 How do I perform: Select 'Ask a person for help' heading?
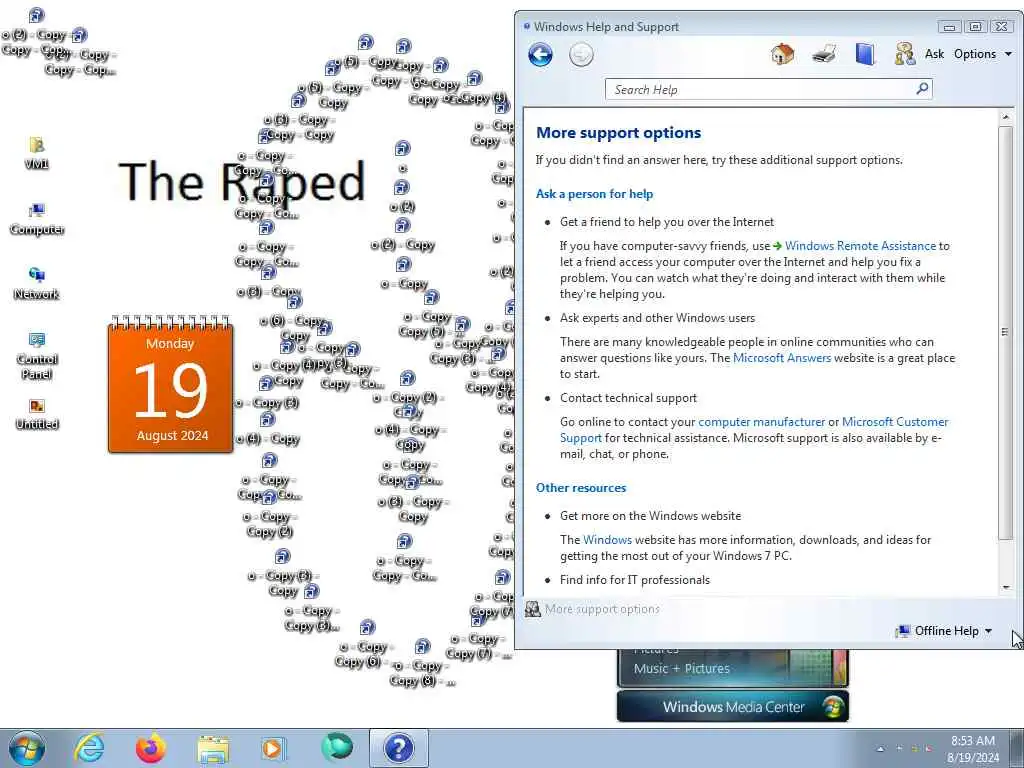594,194
